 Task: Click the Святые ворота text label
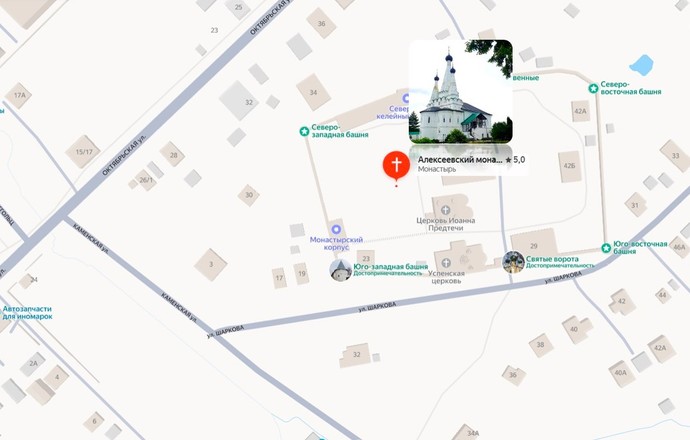pos(552,259)
